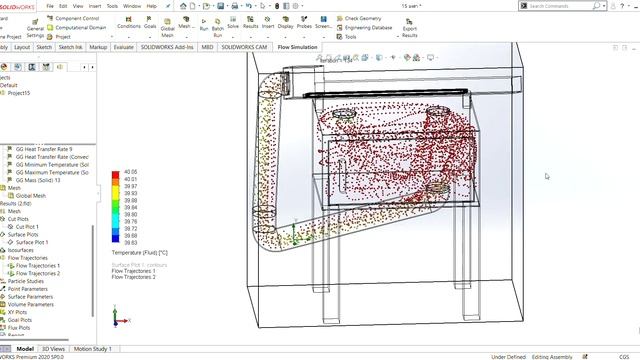Open the Tools dropdown in the ribbon
This screenshot has height=360, width=640.
[x=350, y=37]
